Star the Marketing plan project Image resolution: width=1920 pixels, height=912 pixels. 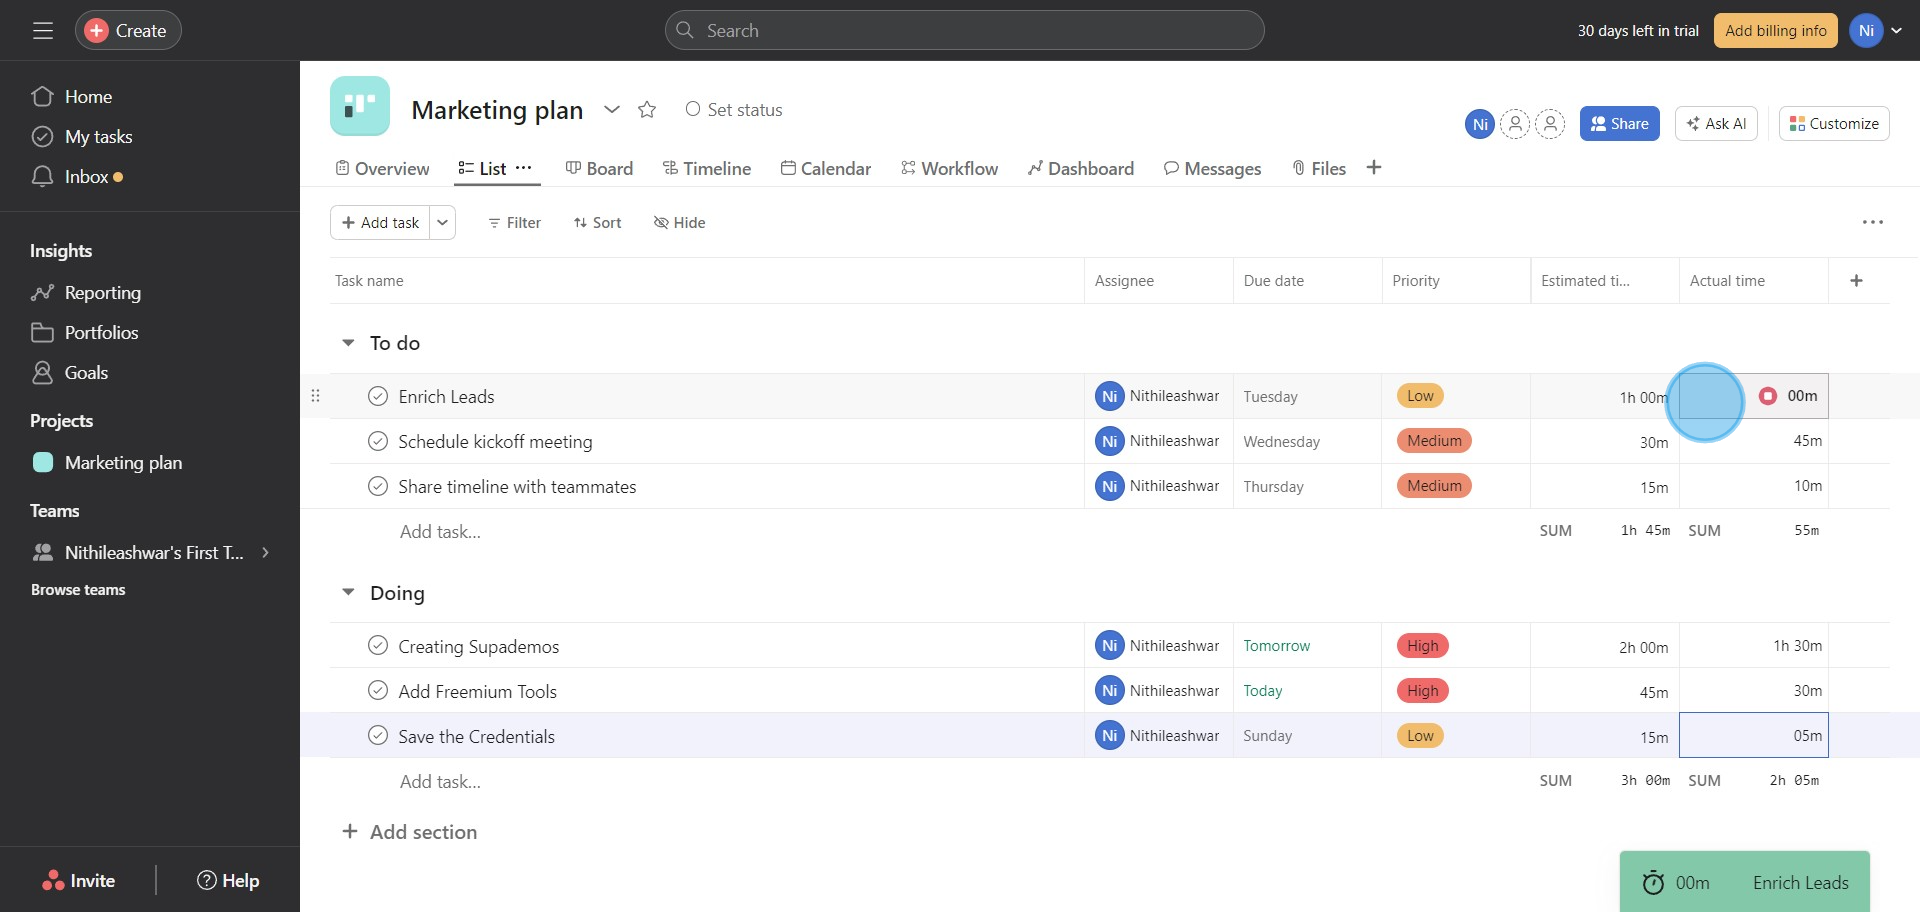(647, 110)
